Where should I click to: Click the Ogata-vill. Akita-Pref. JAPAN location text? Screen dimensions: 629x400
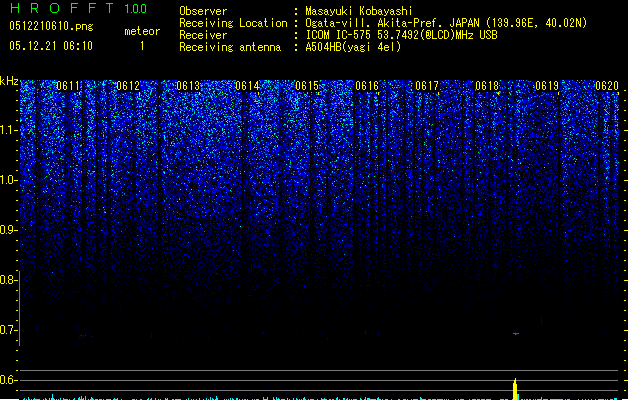click(x=446, y=23)
